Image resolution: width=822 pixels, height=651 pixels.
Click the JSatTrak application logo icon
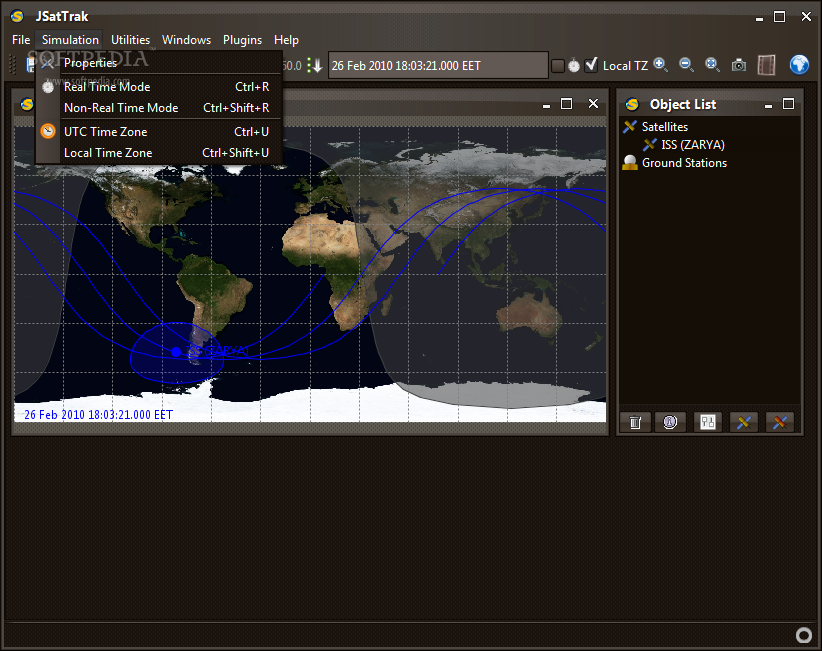[17, 16]
